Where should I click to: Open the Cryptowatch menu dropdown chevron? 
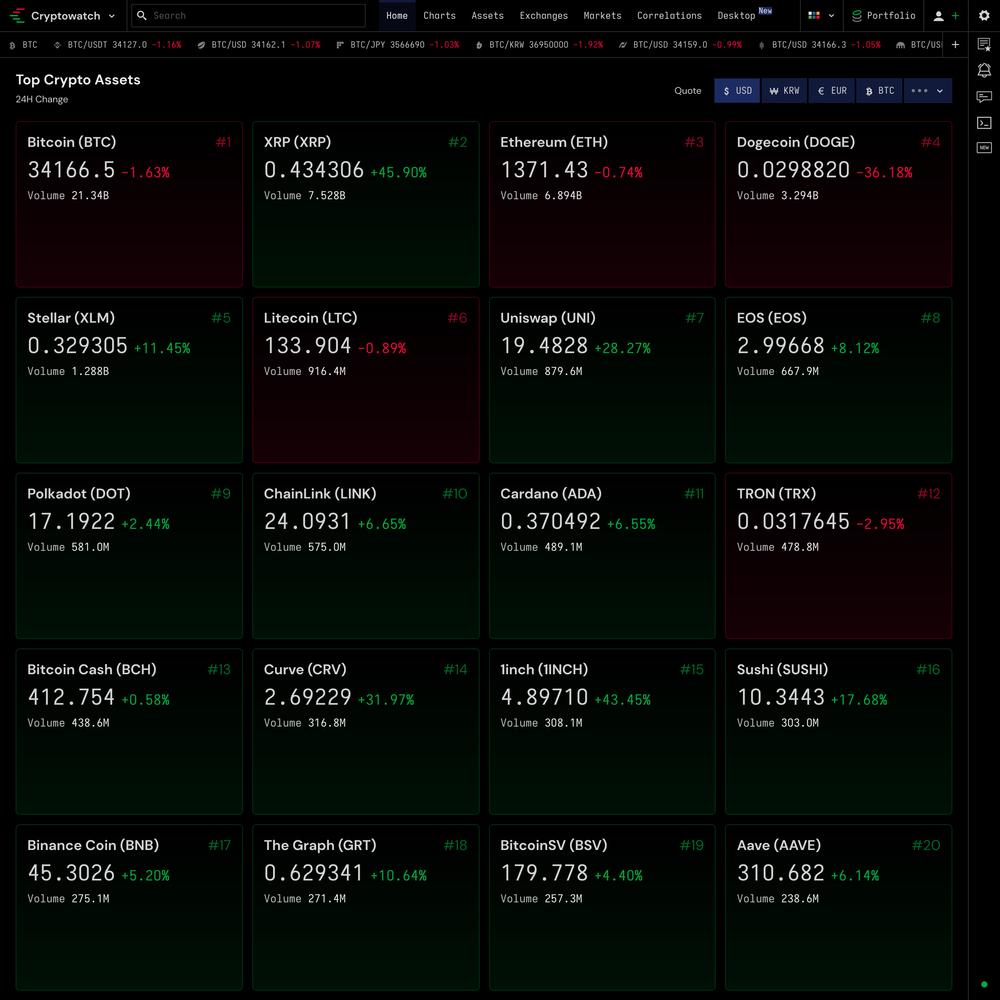coord(112,16)
